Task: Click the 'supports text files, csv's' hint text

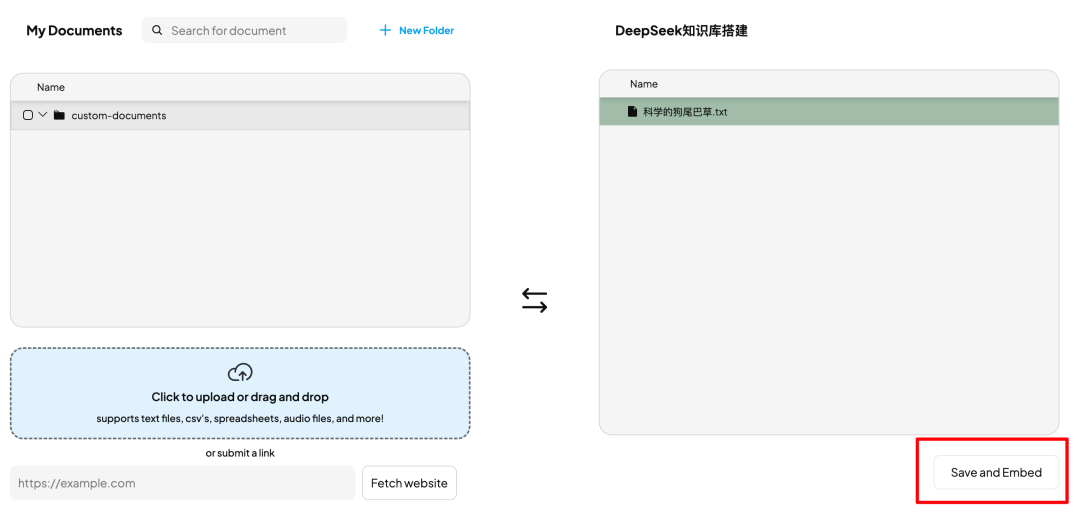Action: [x=240, y=419]
